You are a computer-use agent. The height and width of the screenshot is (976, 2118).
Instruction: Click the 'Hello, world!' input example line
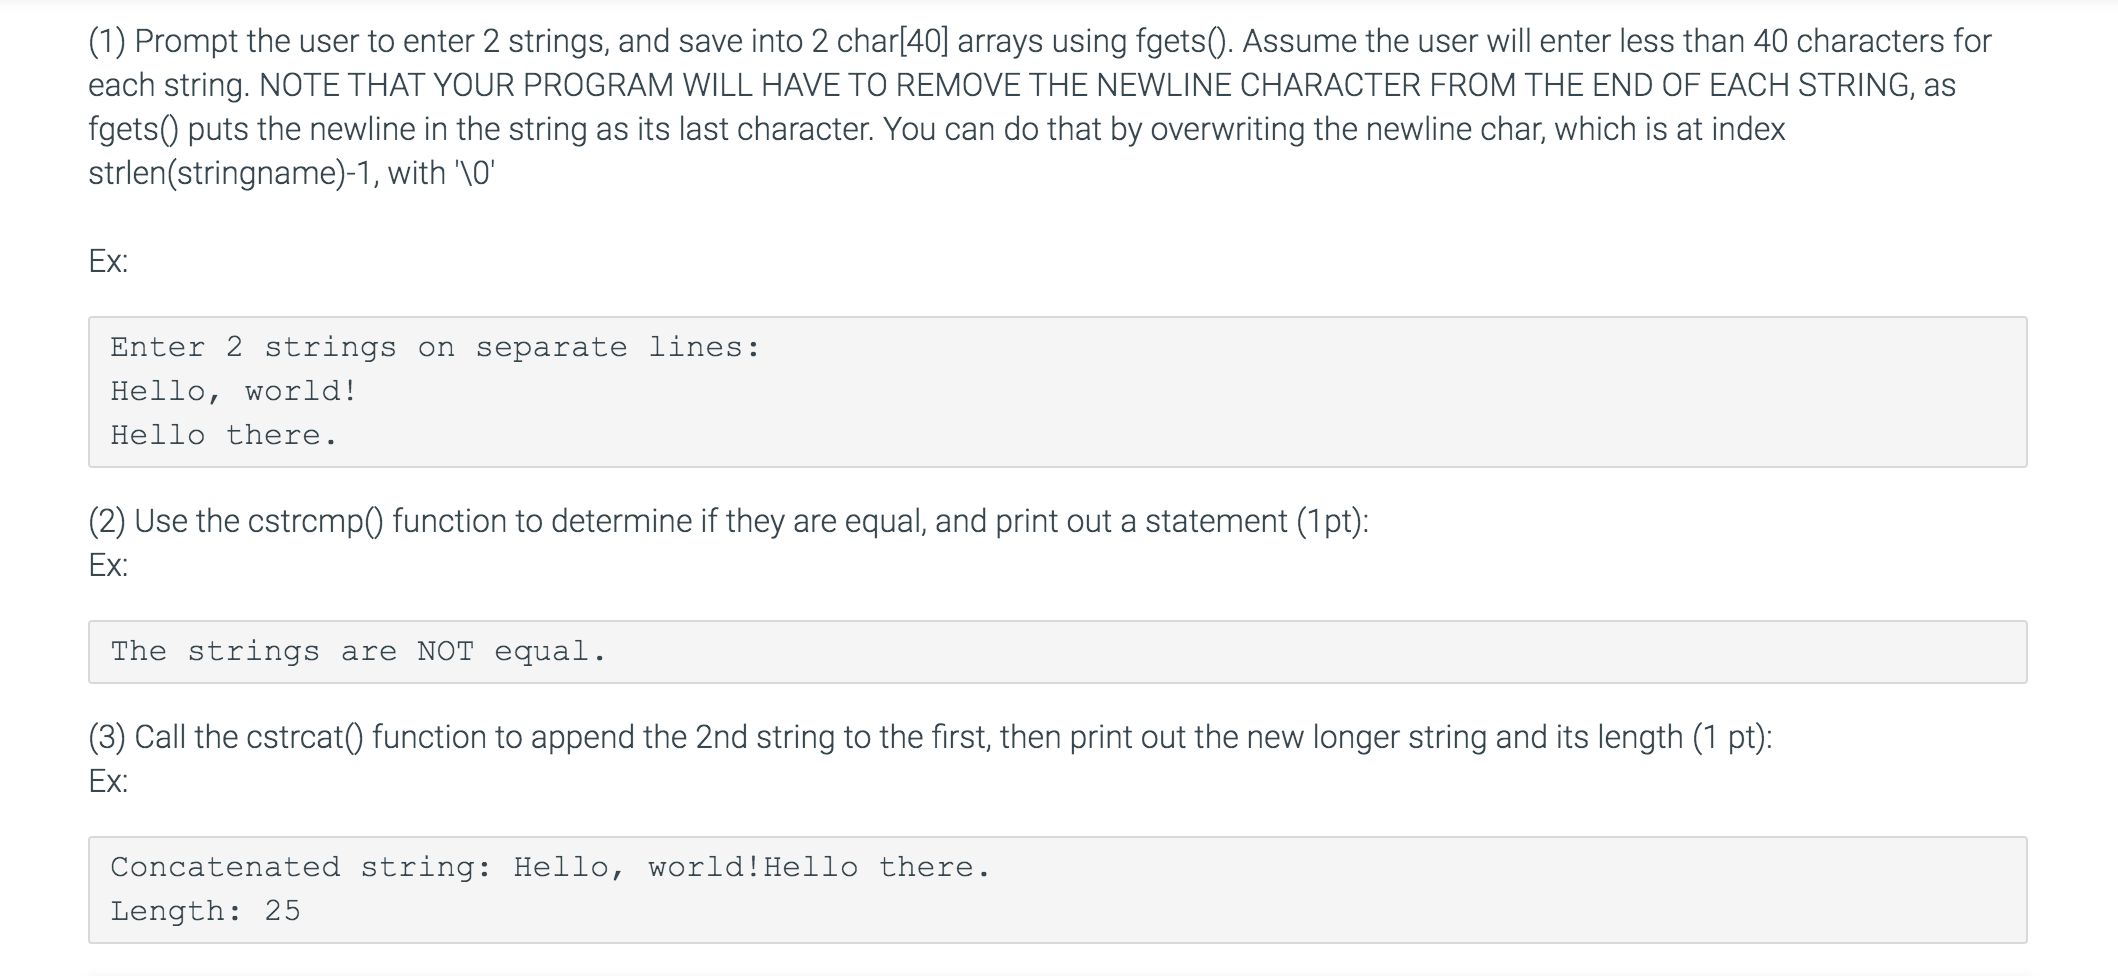[x=233, y=391]
